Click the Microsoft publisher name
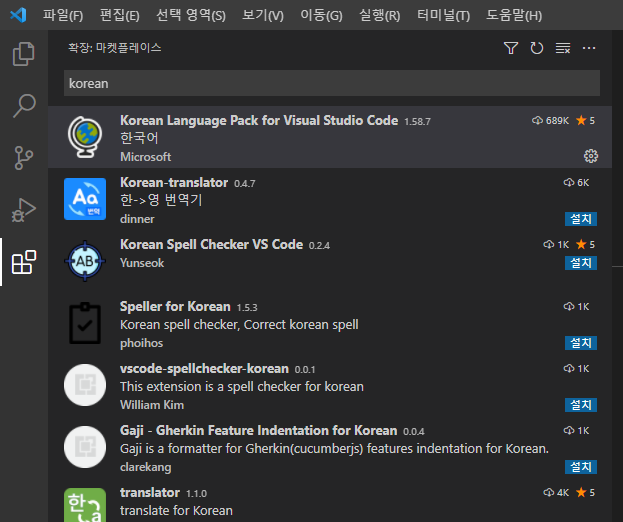Screen dimensions: 623x522 (x=145, y=157)
